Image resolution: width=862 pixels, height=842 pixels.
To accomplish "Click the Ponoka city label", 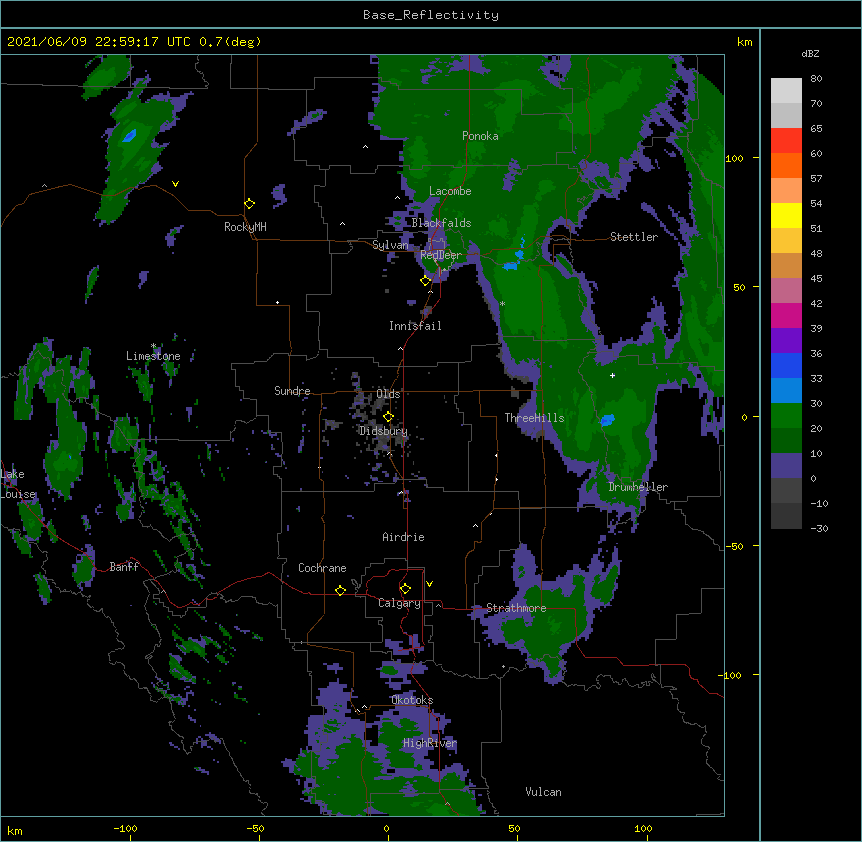I will click(480, 136).
